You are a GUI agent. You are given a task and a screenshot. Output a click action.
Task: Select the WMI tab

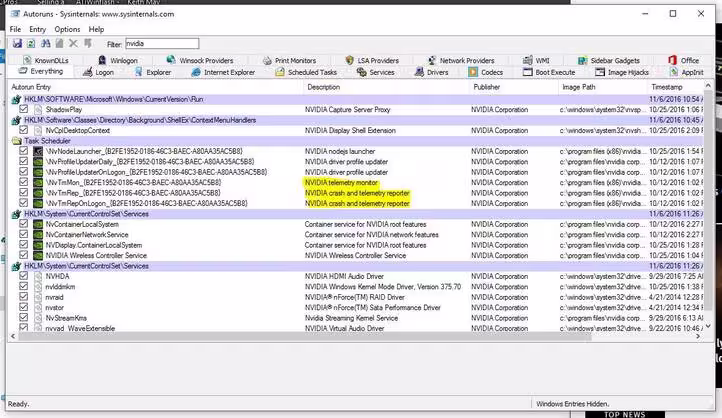pyautogui.click(x=536, y=60)
